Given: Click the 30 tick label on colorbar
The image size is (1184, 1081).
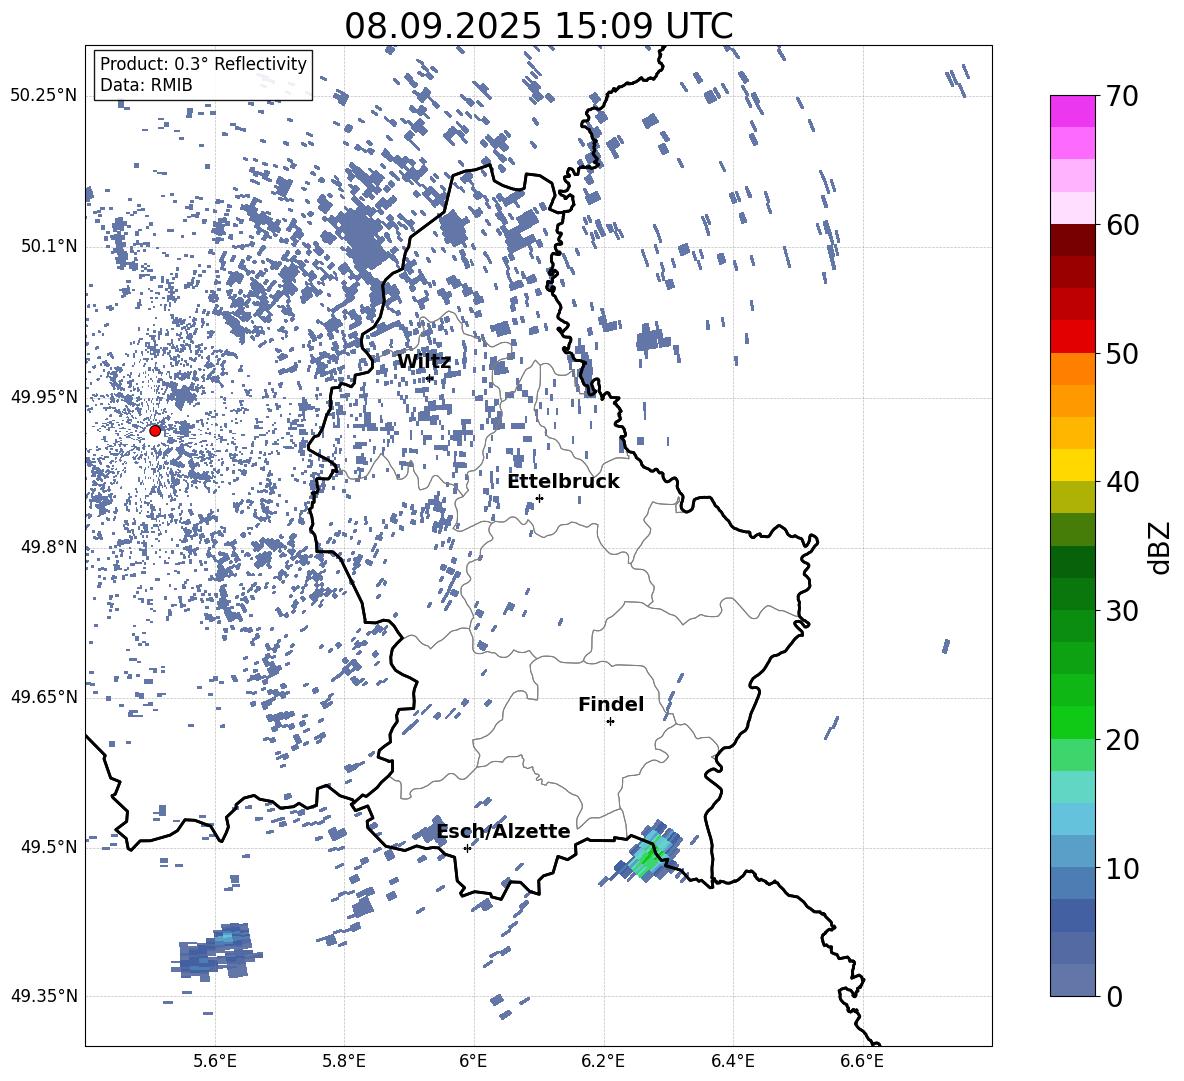Looking at the screenshot, I should (1122, 611).
